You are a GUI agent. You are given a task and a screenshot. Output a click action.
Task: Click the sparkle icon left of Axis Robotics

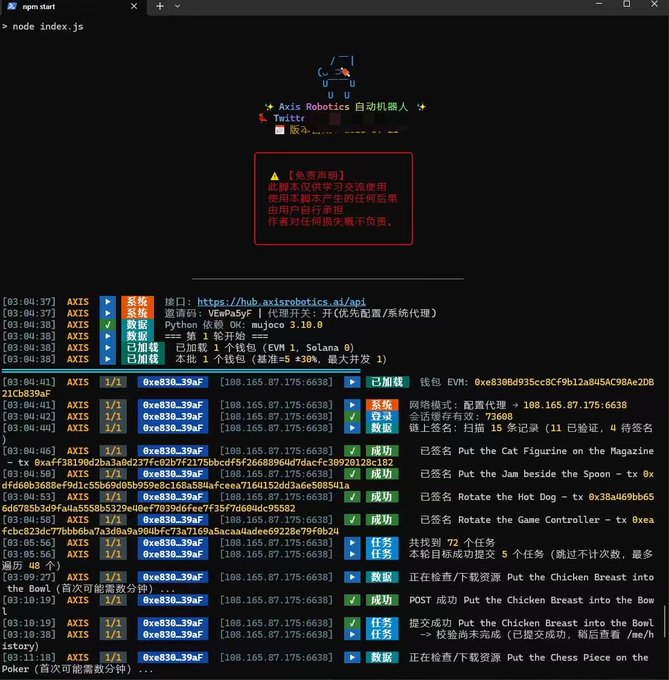269,107
